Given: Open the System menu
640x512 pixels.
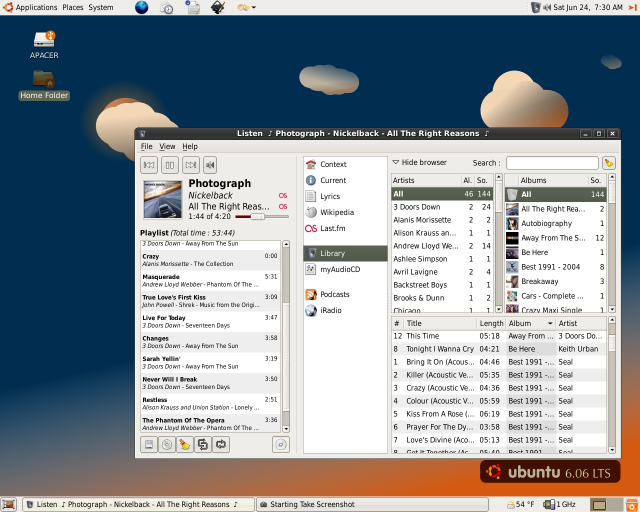Looking at the screenshot, I should pos(101,7).
